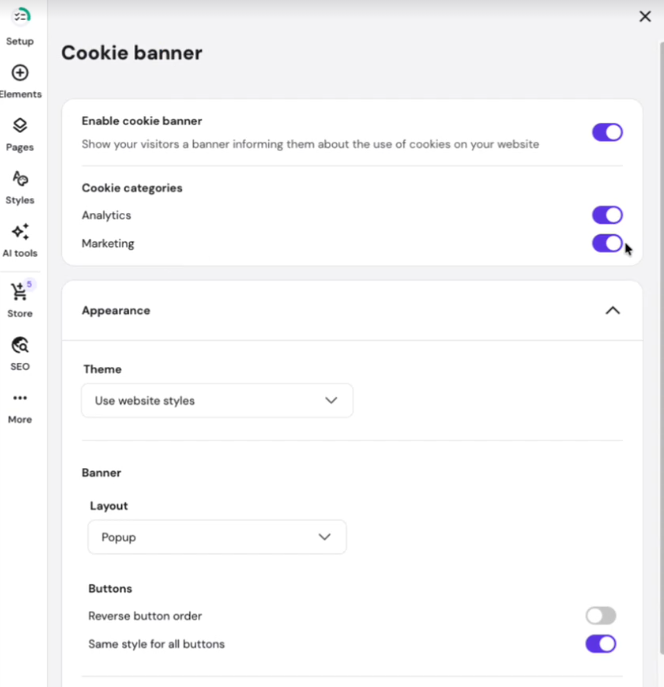Click the Cookie banner heading
Viewport: 664px width, 687px height.
(132, 53)
